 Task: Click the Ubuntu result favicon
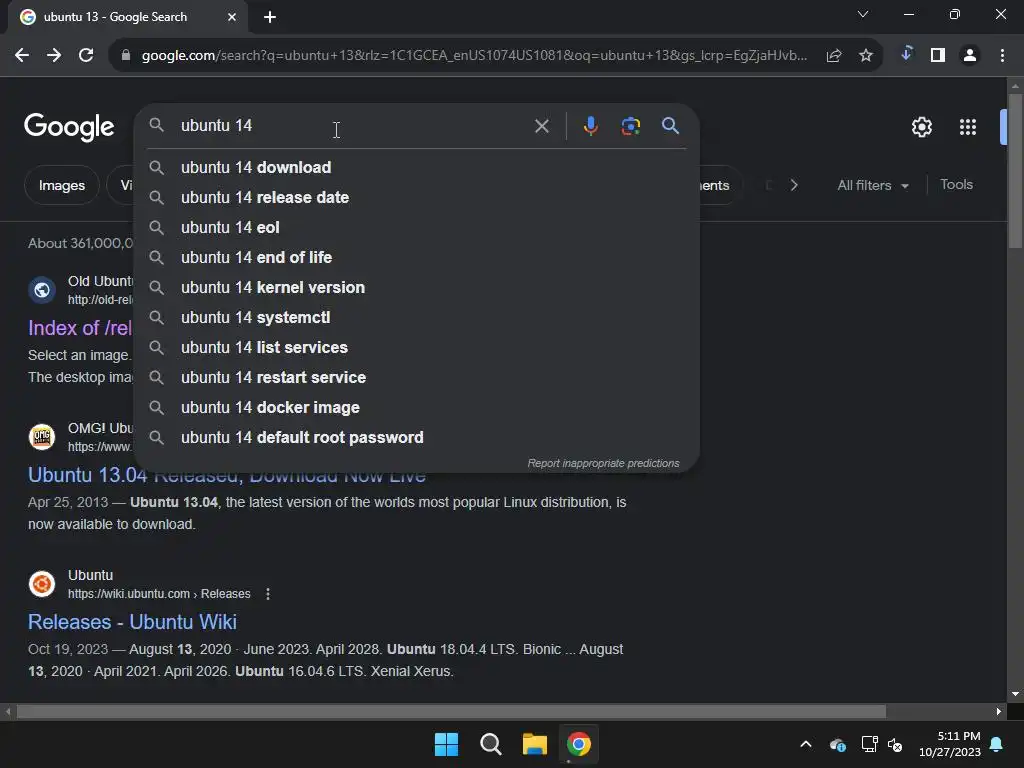tap(42, 584)
